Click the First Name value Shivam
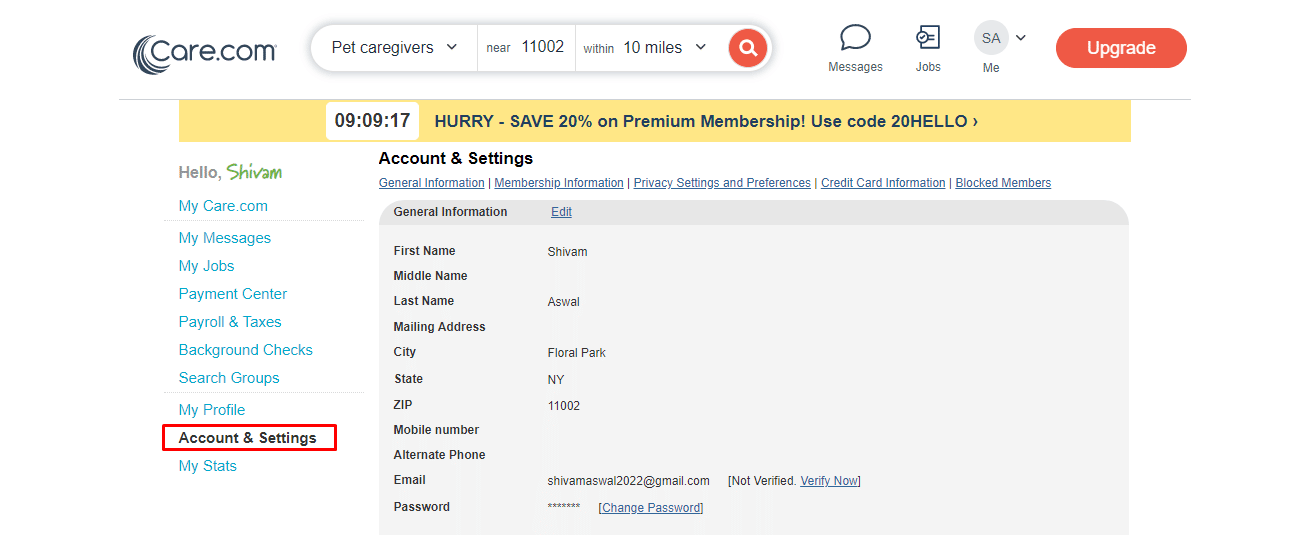Image resolution: width=1304 pixels, height=553 pixels. point(568,252)
